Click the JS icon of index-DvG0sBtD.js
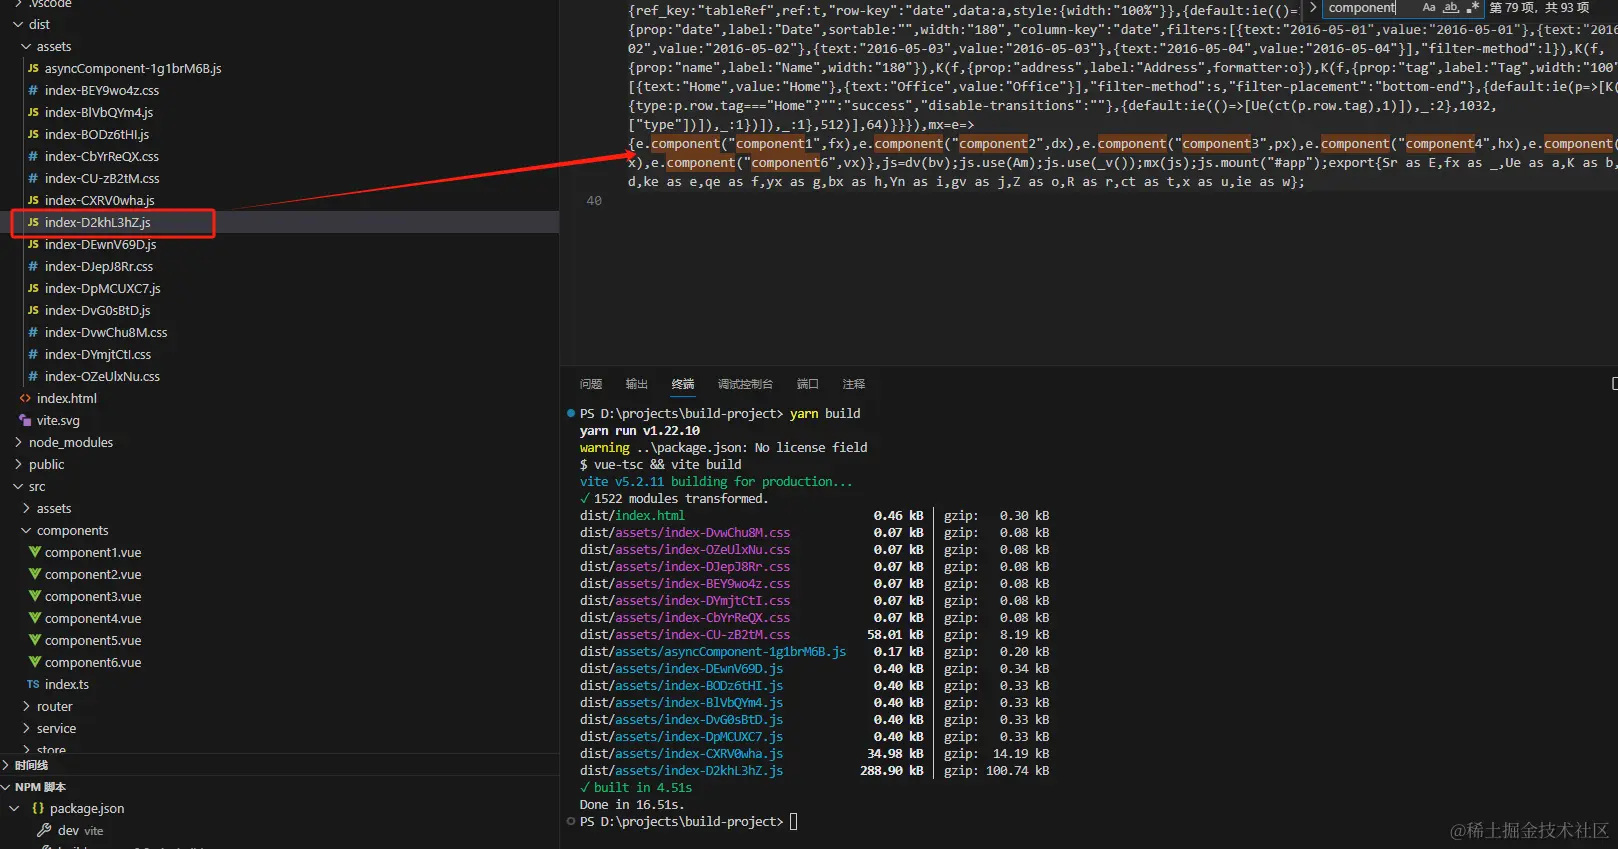1618x849 pixels. [x=34, y=310]
